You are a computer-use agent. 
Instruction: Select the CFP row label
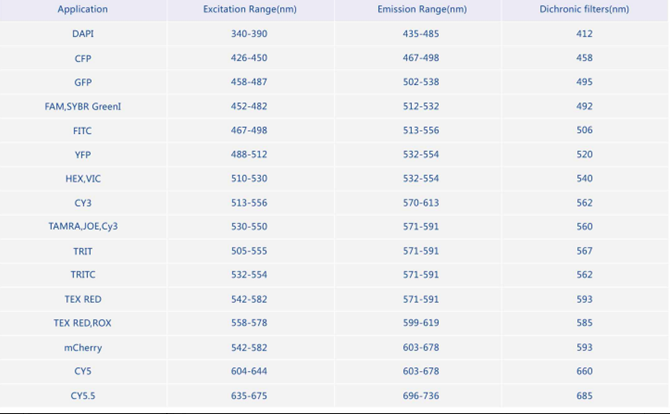pyautogui.click(x=83, y=59)
